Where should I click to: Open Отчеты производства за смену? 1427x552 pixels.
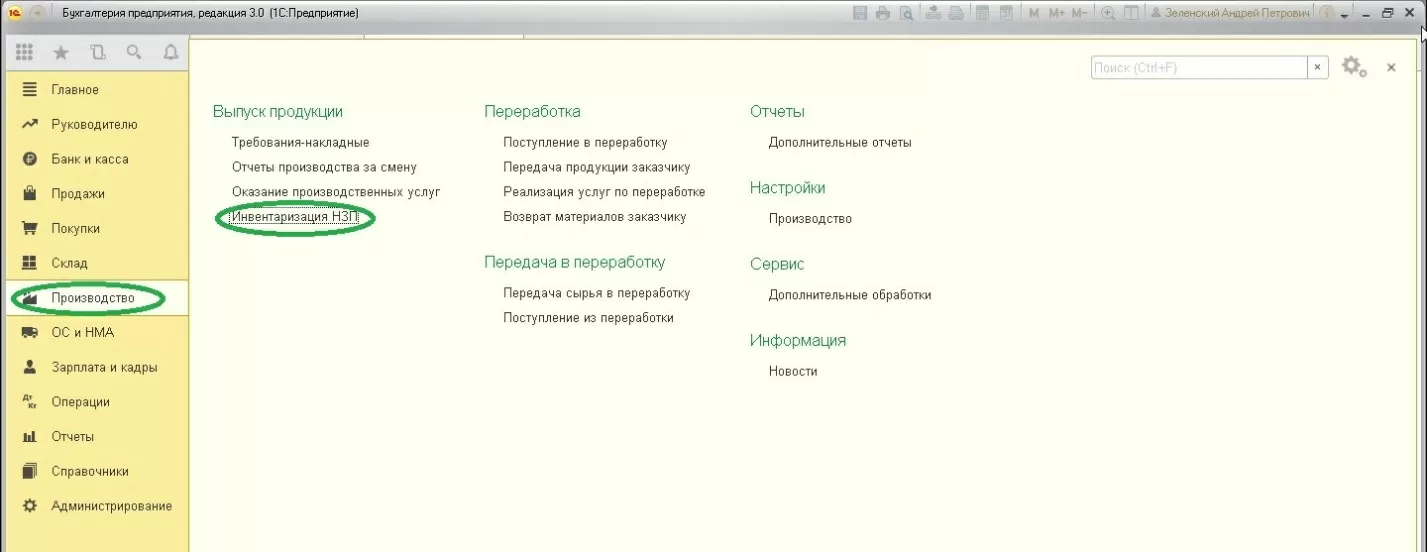click(324, 167)
